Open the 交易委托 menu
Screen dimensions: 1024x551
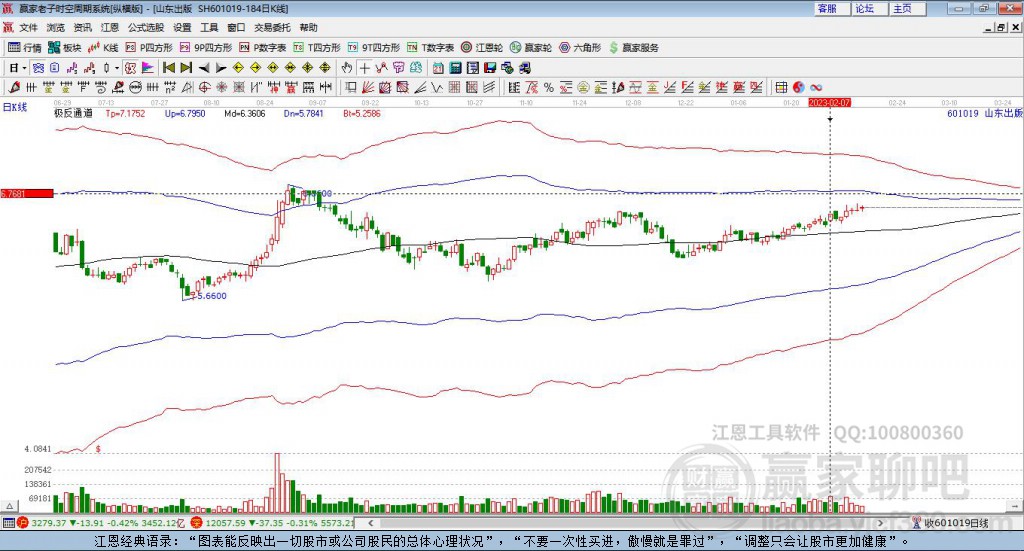(x=273, y=28)
